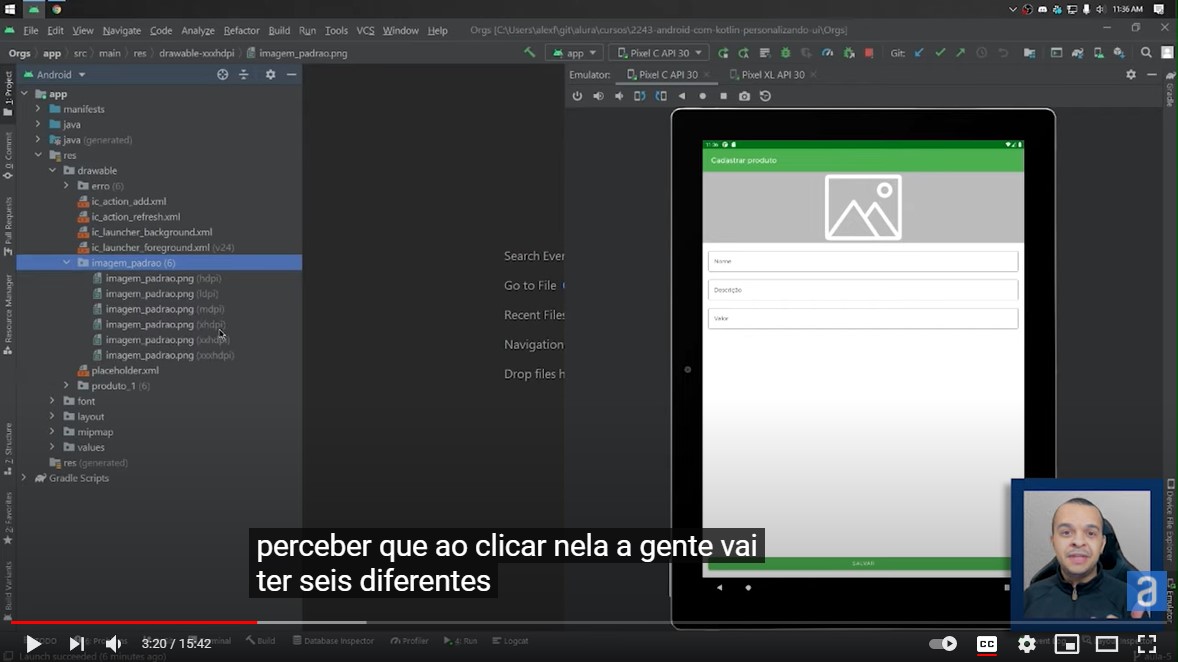
Task: Play the video
Action: pyautogui.click(x=33, y=643)
